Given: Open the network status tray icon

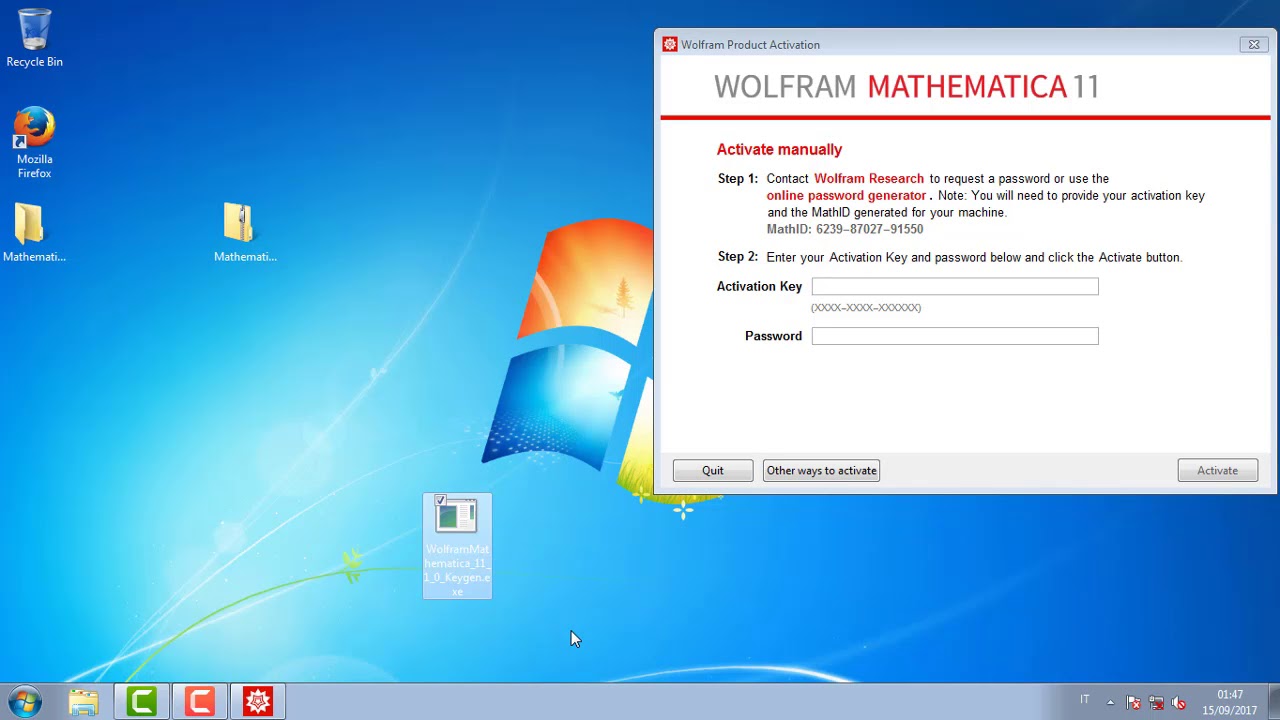Looking at the screenshot, I should click(x=1156, y=702).
